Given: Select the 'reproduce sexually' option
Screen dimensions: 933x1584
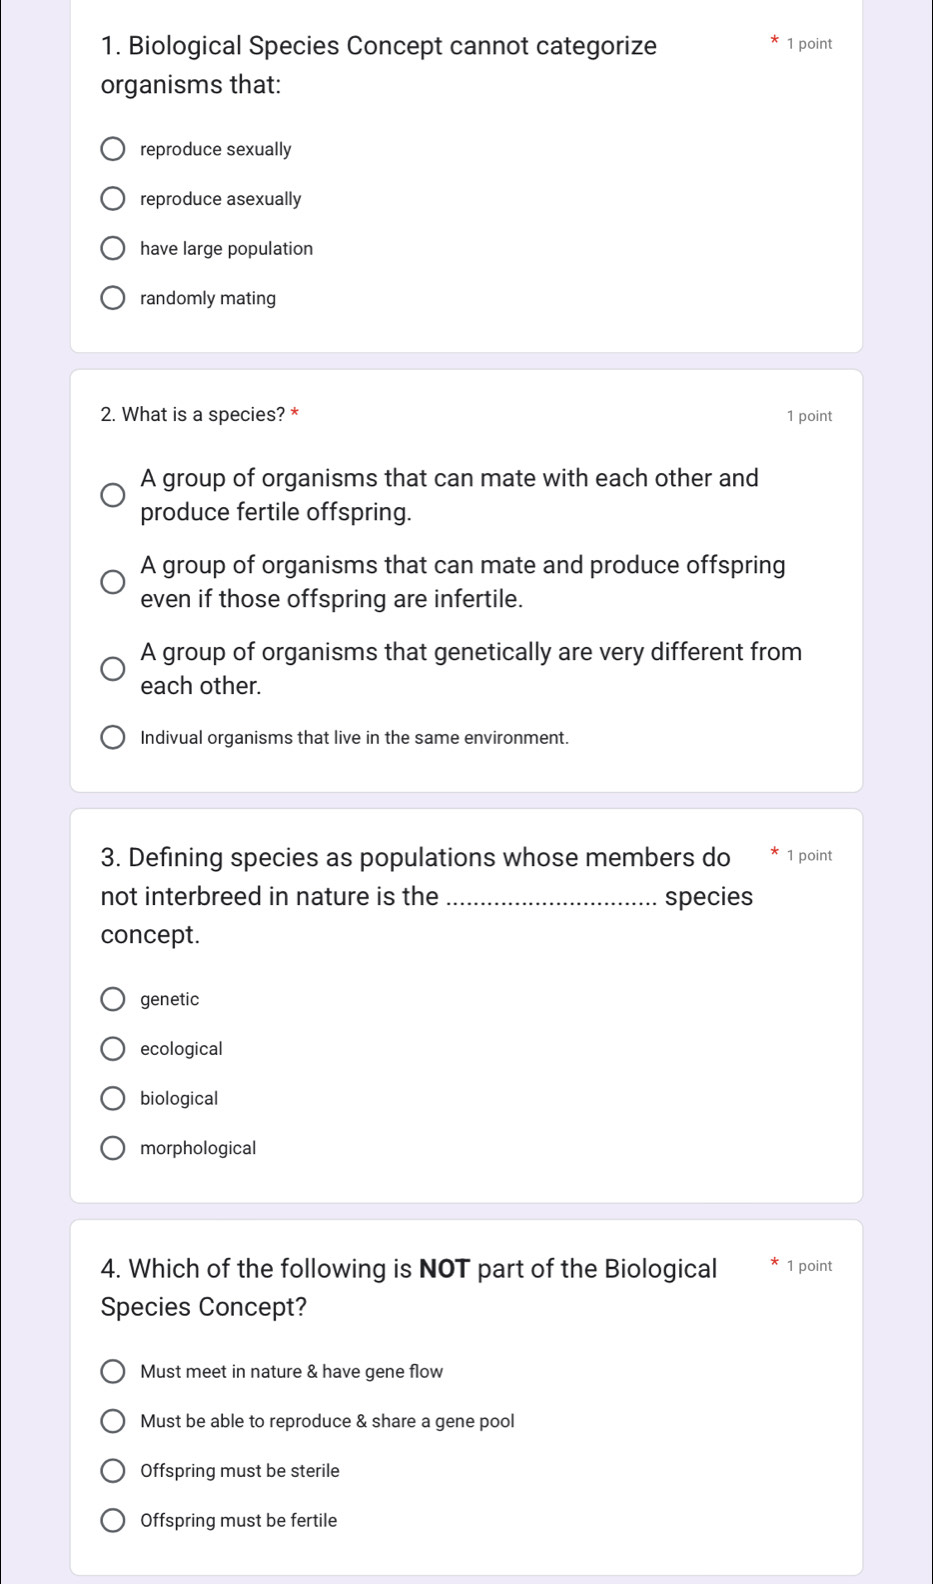Looking at the screenshot, I should point(113,150).
